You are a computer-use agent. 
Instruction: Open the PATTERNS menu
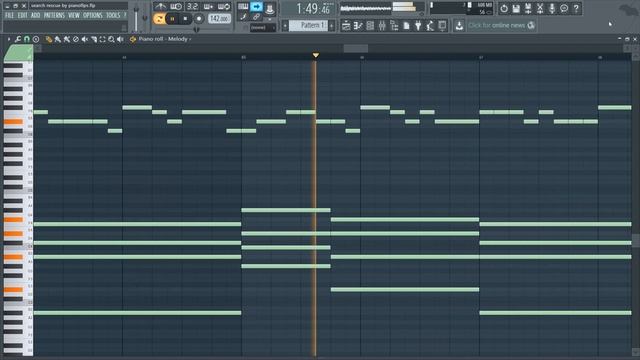(x=54, y=16)
